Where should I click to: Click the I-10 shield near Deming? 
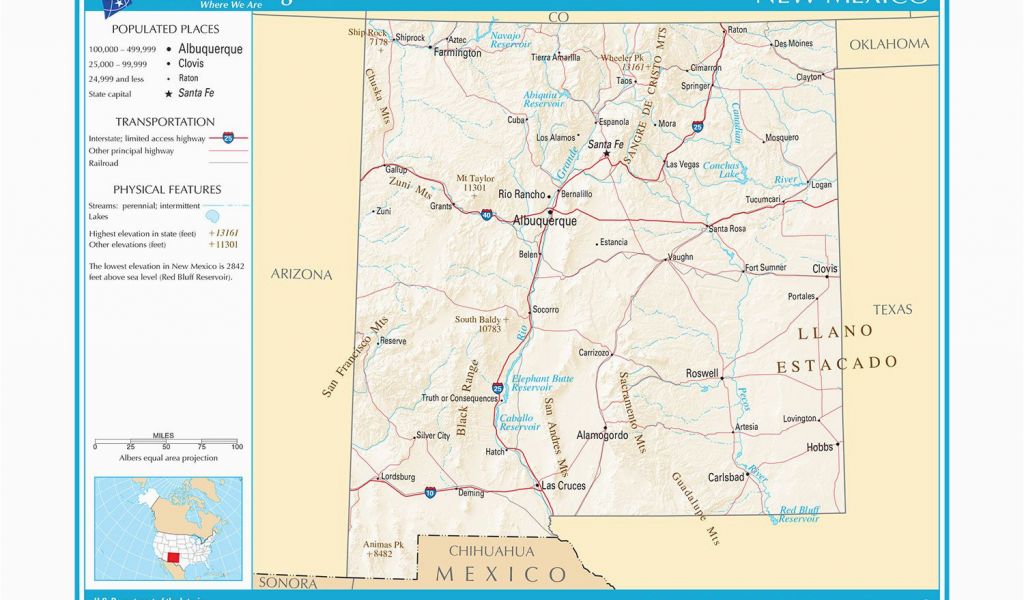pos(429,492)
